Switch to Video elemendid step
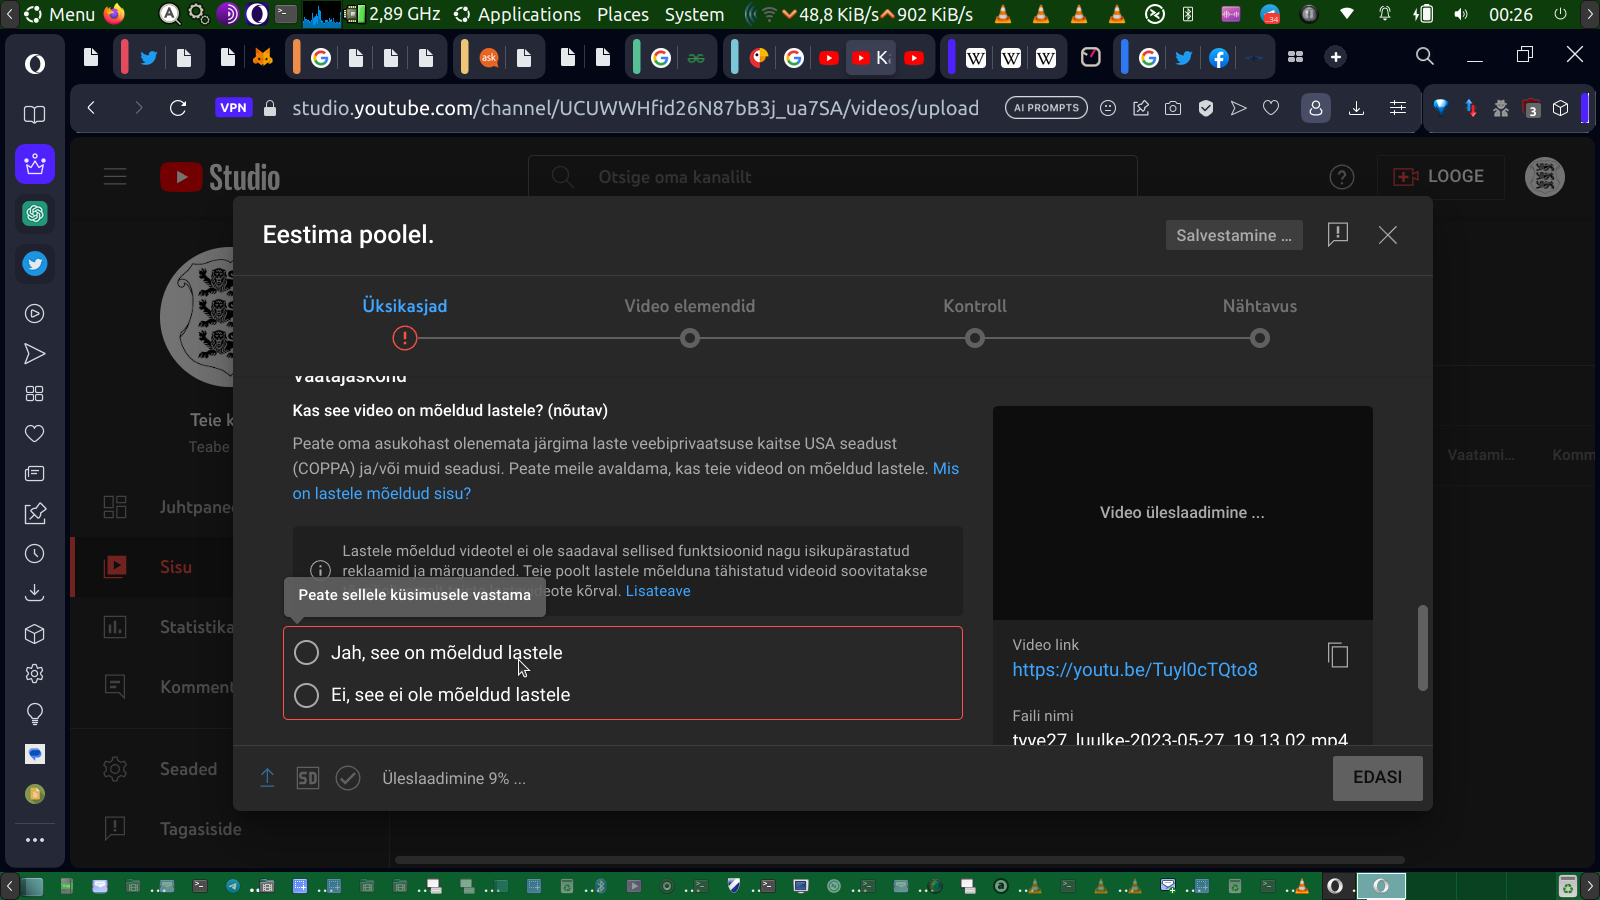Image resolution: width=1600 pixels, height=900 pixels. click(x=690, y=321)
